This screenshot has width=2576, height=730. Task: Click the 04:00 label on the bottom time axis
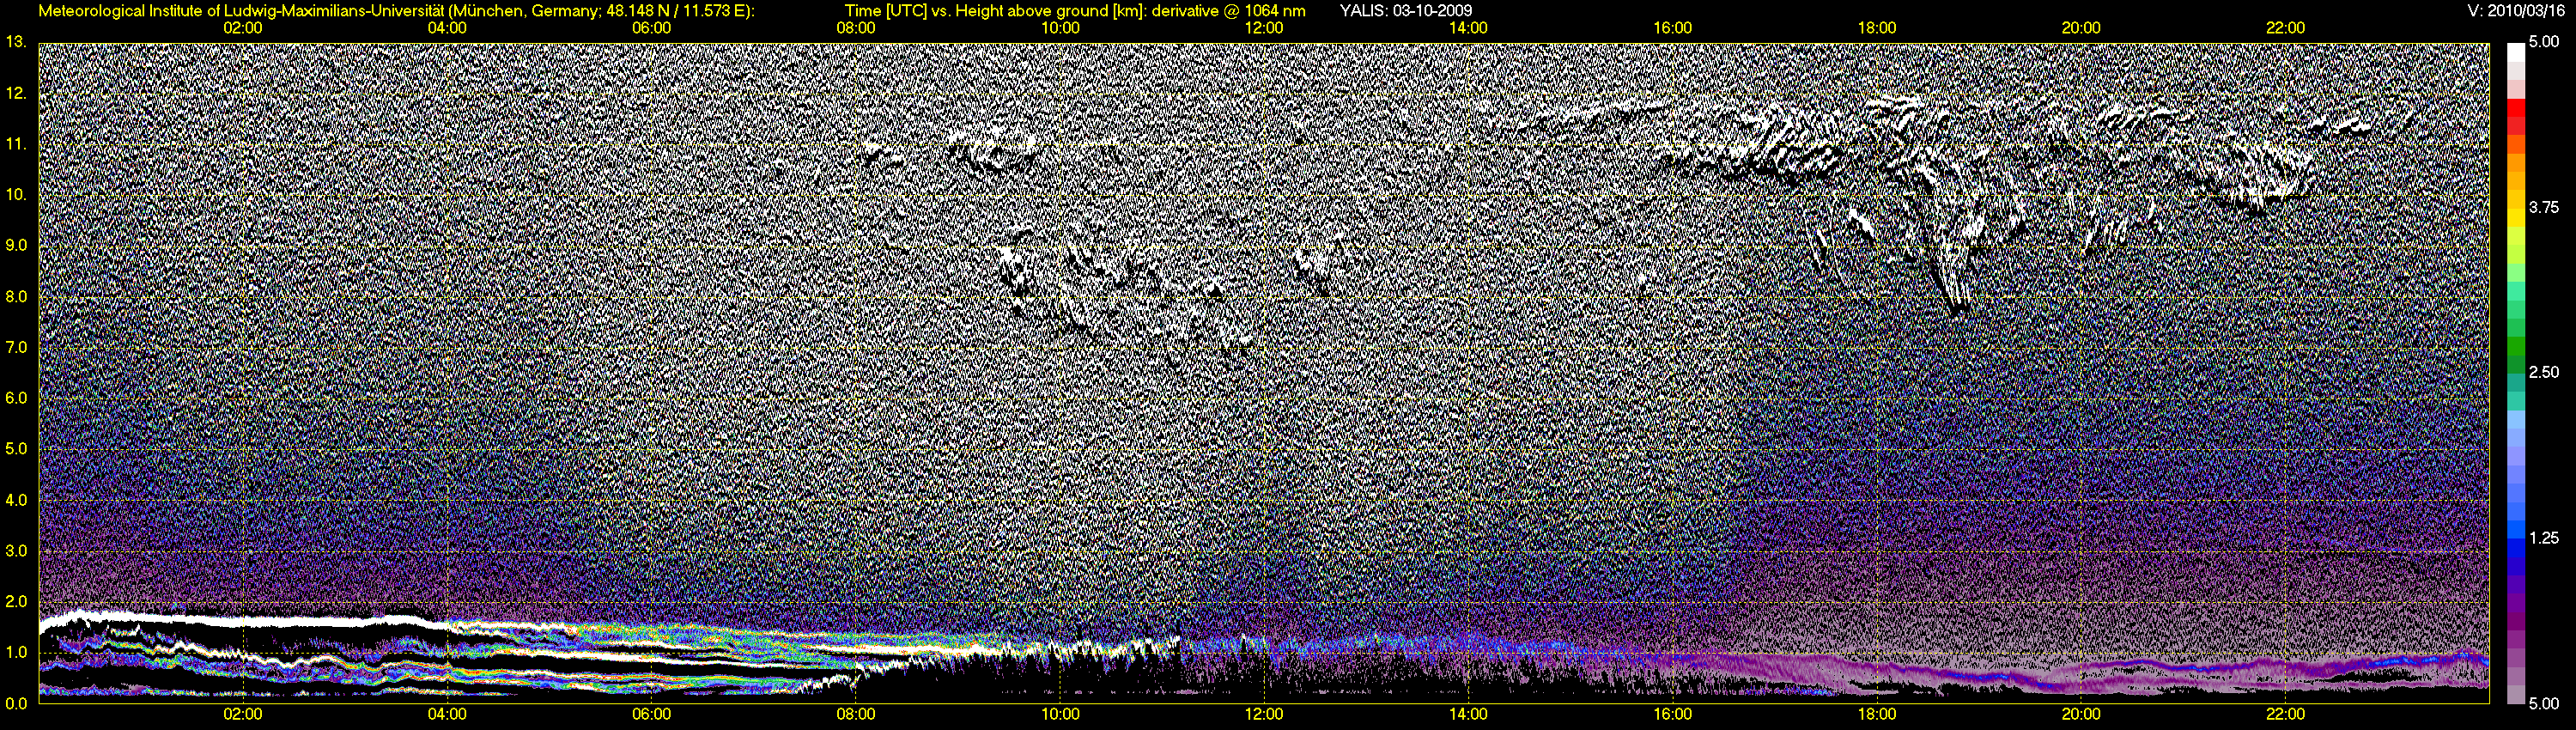(447, 714)
